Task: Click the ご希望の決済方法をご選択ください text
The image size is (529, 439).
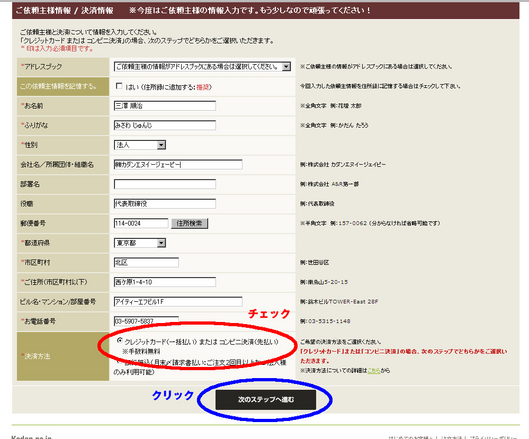Action: [x=341, y=341]
